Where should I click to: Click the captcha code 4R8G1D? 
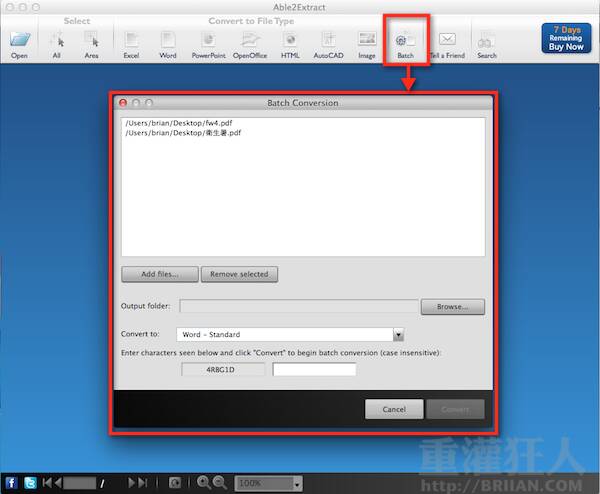tap(220, 370)
